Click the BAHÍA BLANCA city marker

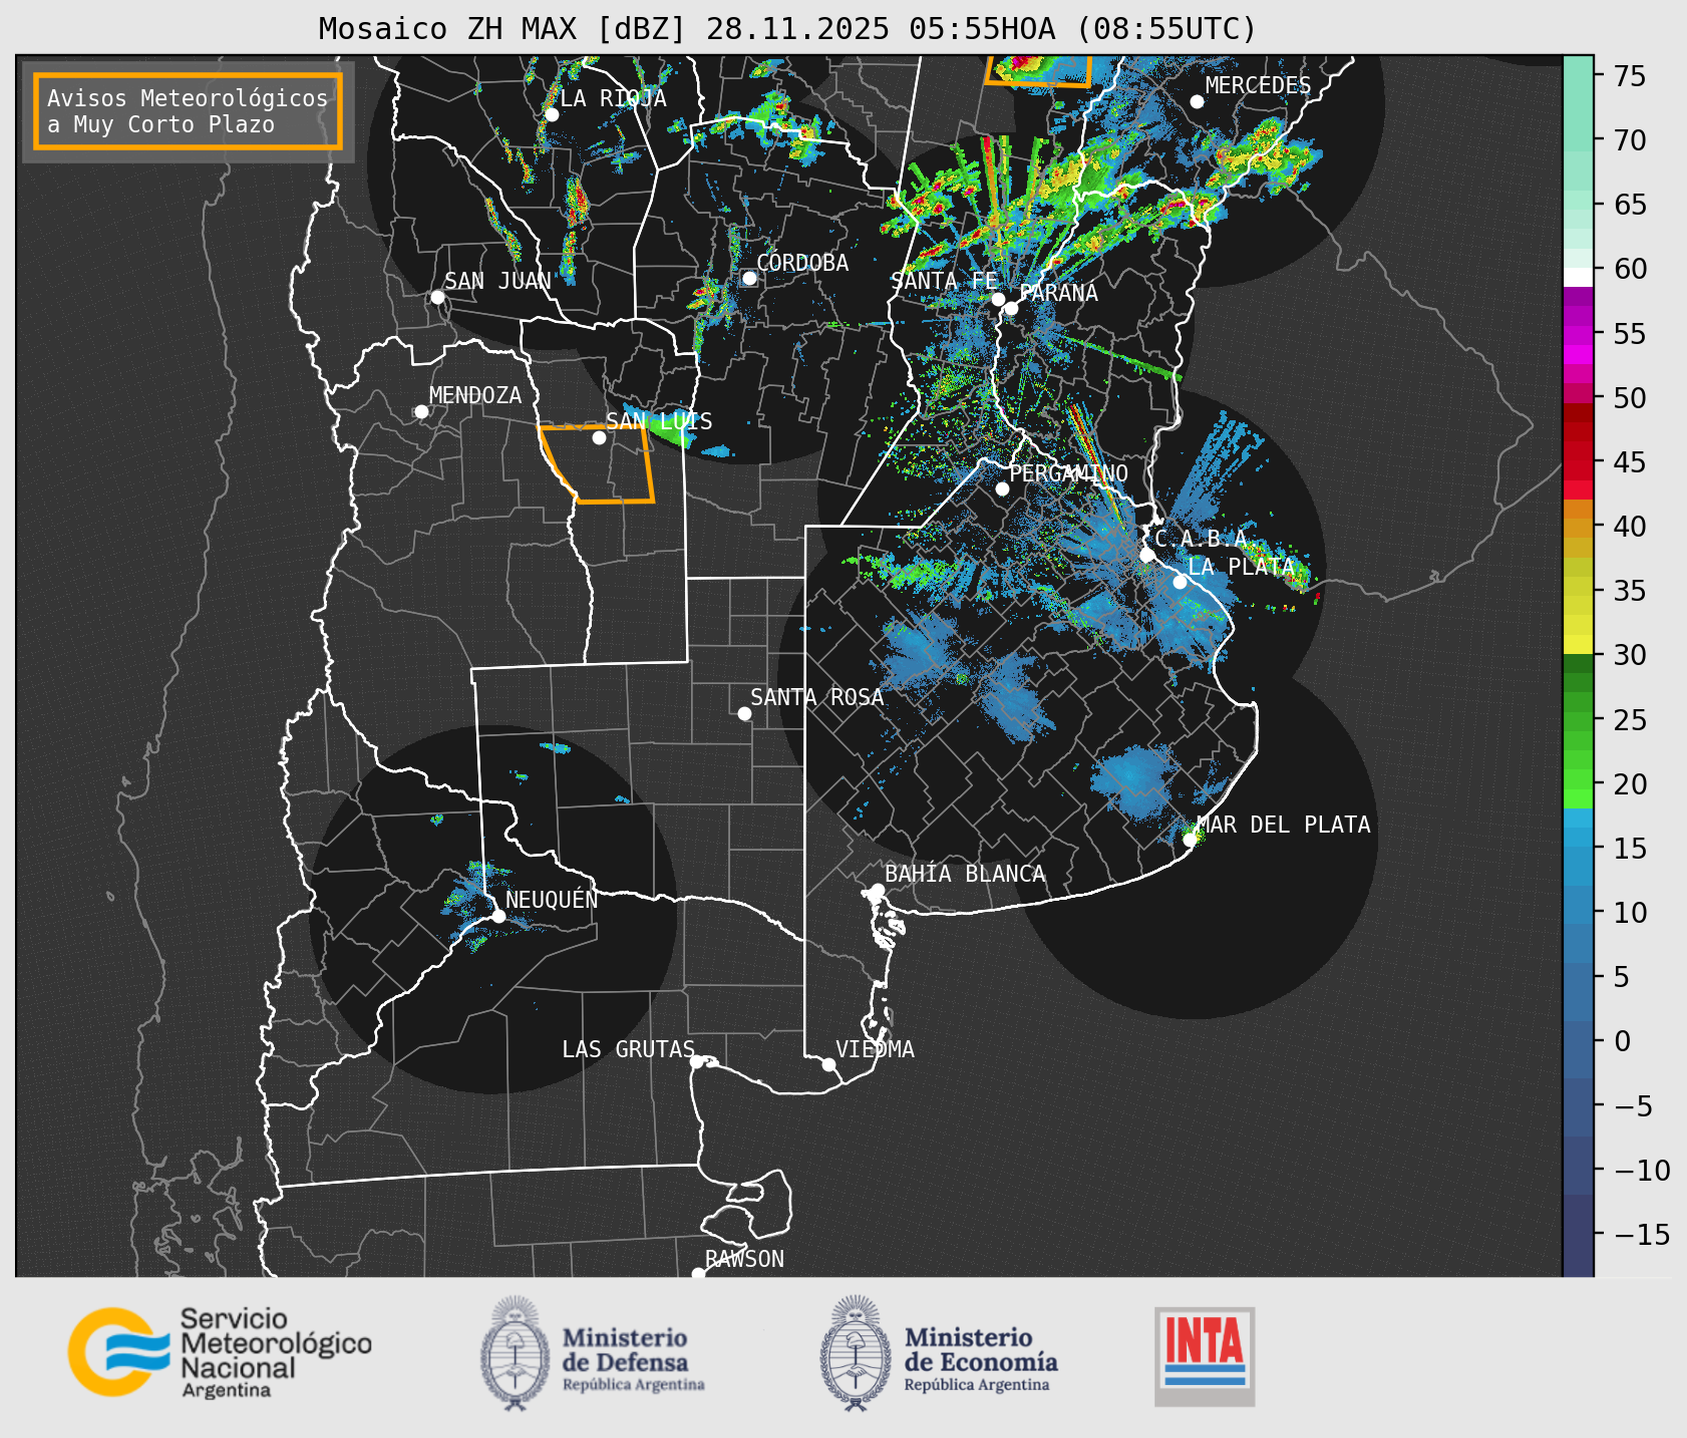pos(877,890)
